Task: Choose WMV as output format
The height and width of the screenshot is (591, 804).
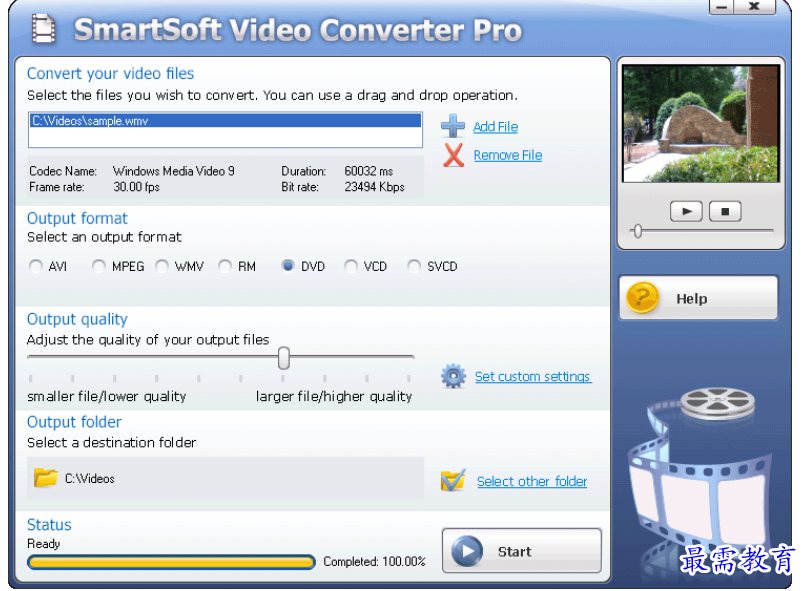Action: (162, 266)
